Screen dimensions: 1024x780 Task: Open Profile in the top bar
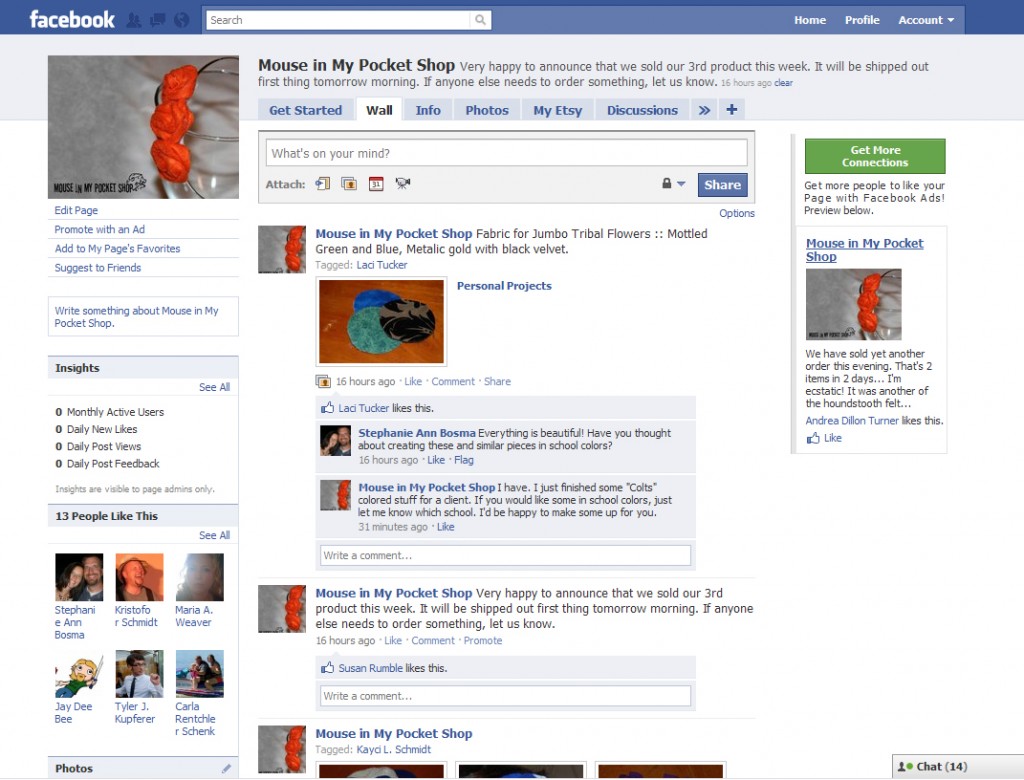tap(862, 20)
